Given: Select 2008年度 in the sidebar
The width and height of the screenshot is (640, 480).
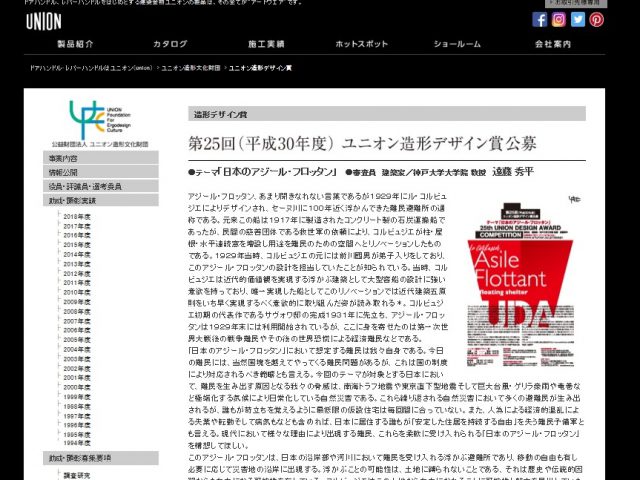Looking at the screenshot, I should pyautogui.click(x=77, y=311).
